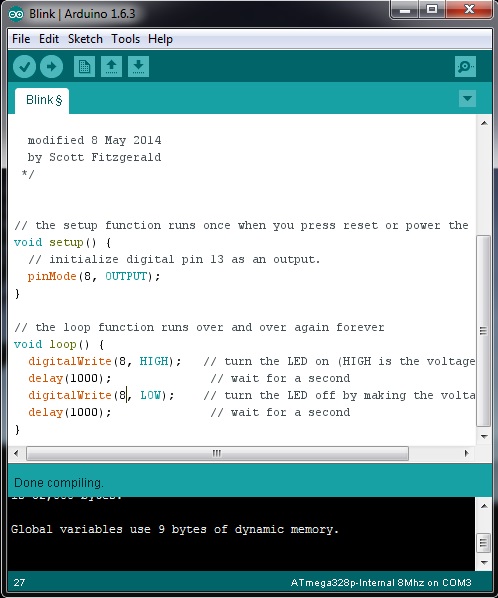The height and width of the screenshot is (598, 498).
Task: Click the 'void setup() {' line
Action: point(63,243)
